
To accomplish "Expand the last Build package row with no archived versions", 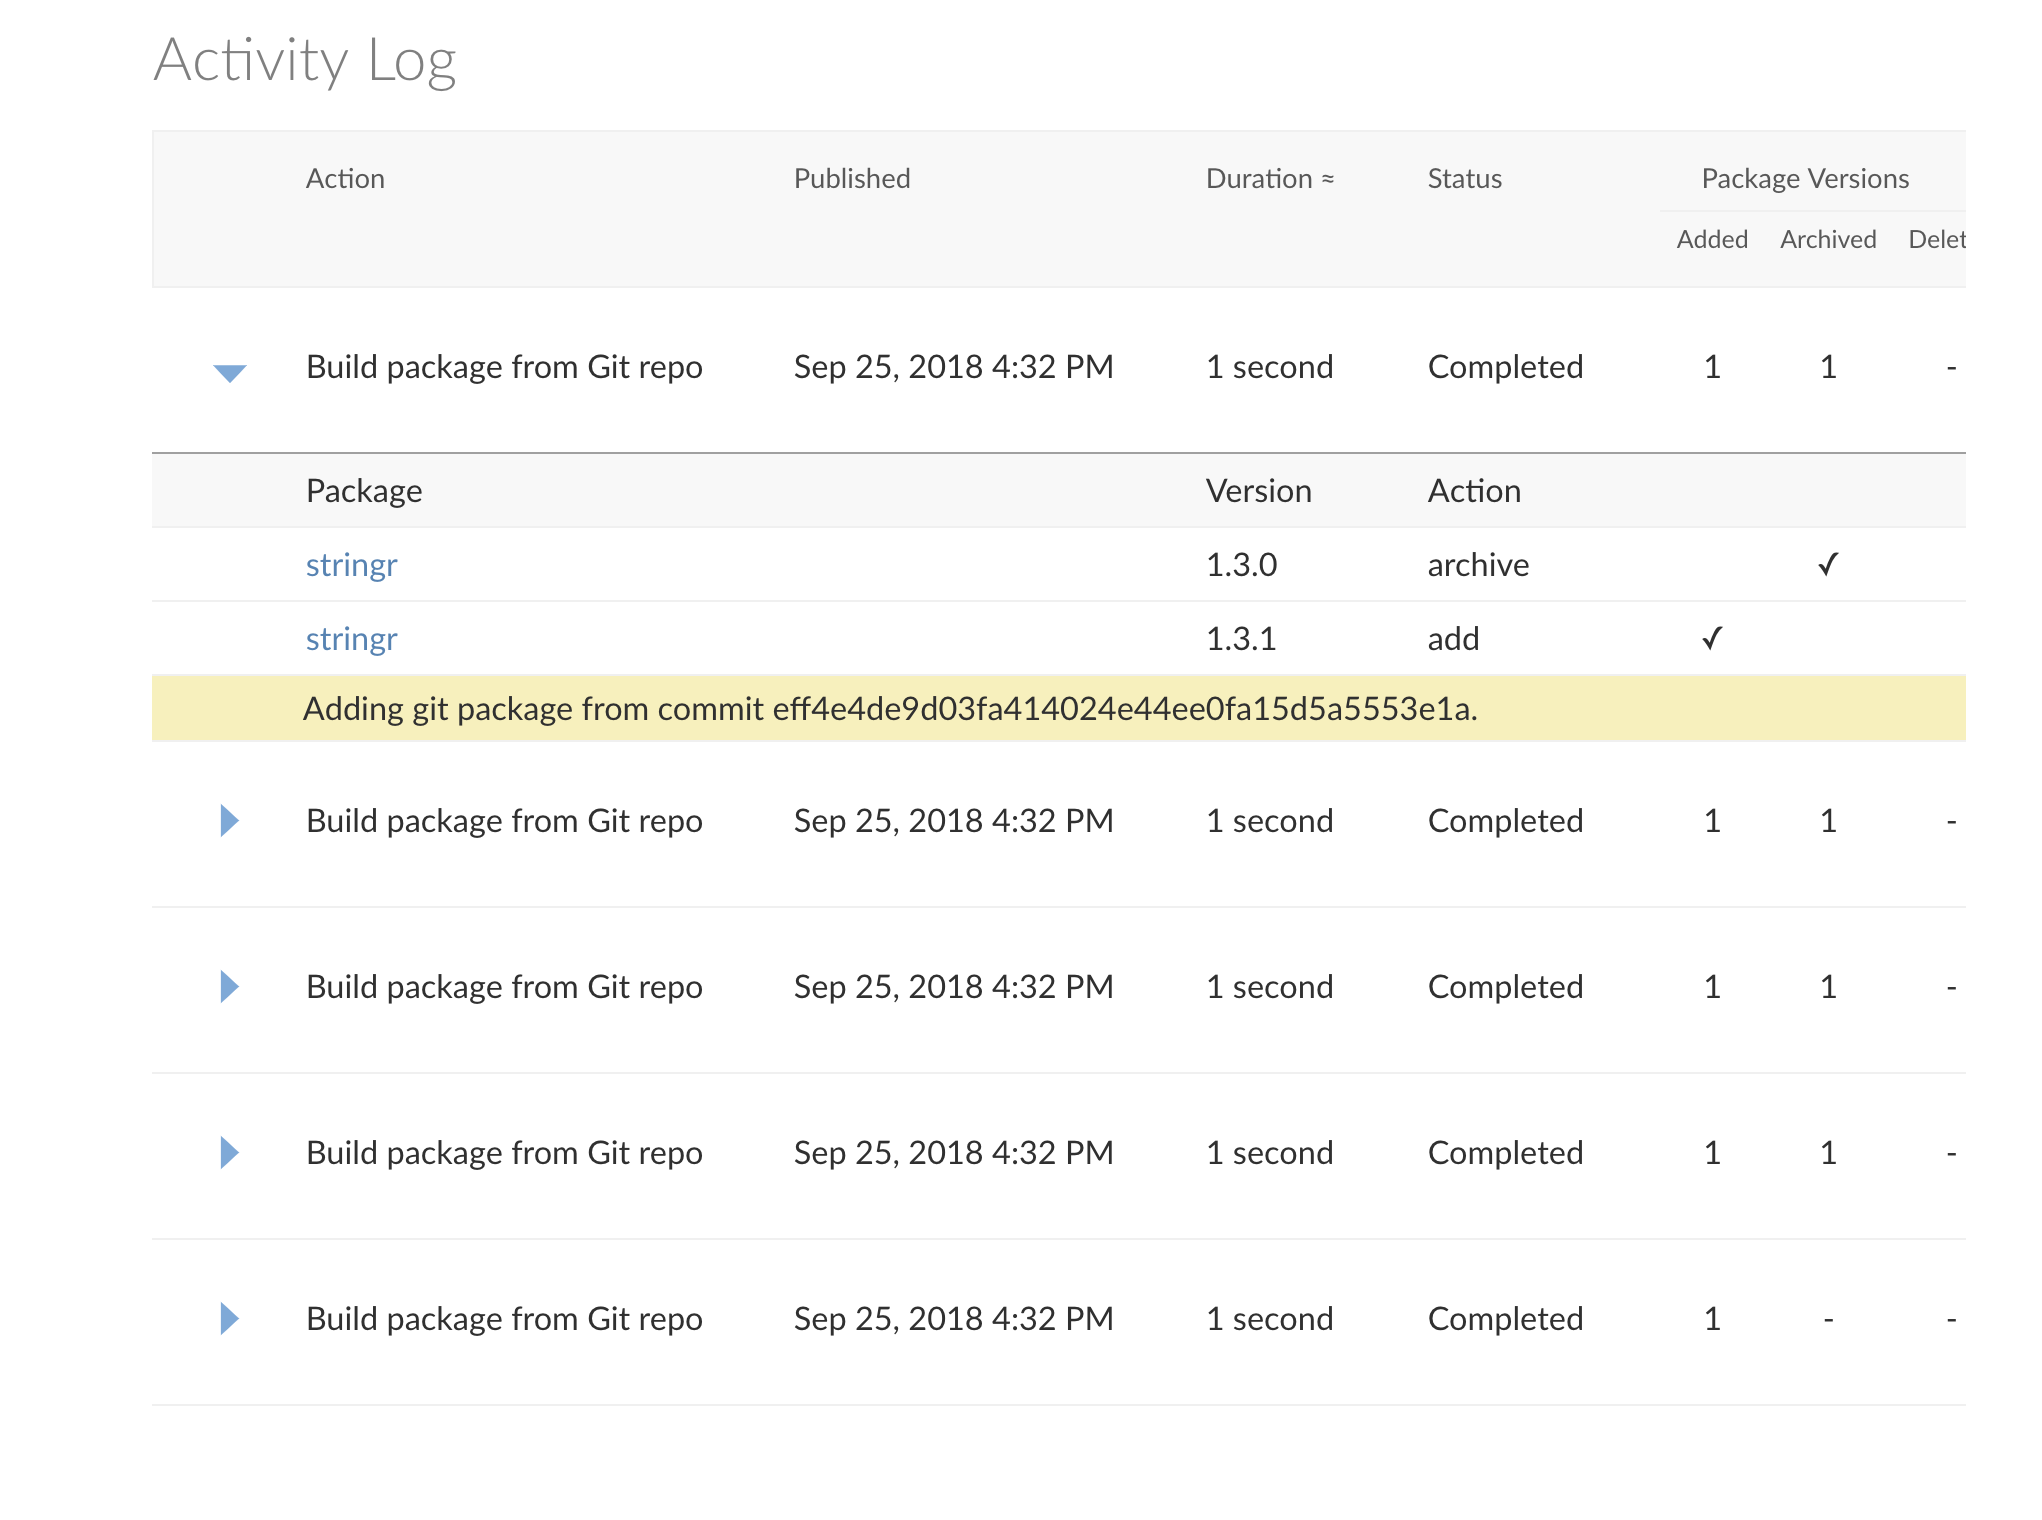I will pyautogui.click(x=229, y=1319).
